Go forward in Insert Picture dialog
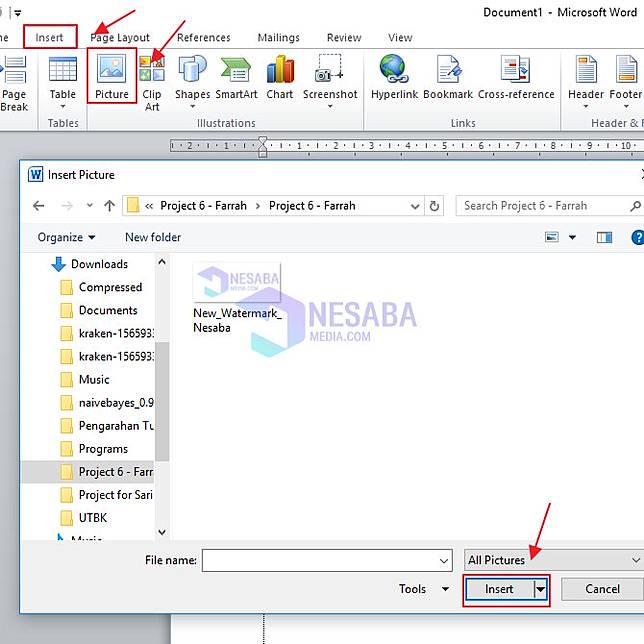The width and height of the screenshot is (644, 644). point(67,205)
